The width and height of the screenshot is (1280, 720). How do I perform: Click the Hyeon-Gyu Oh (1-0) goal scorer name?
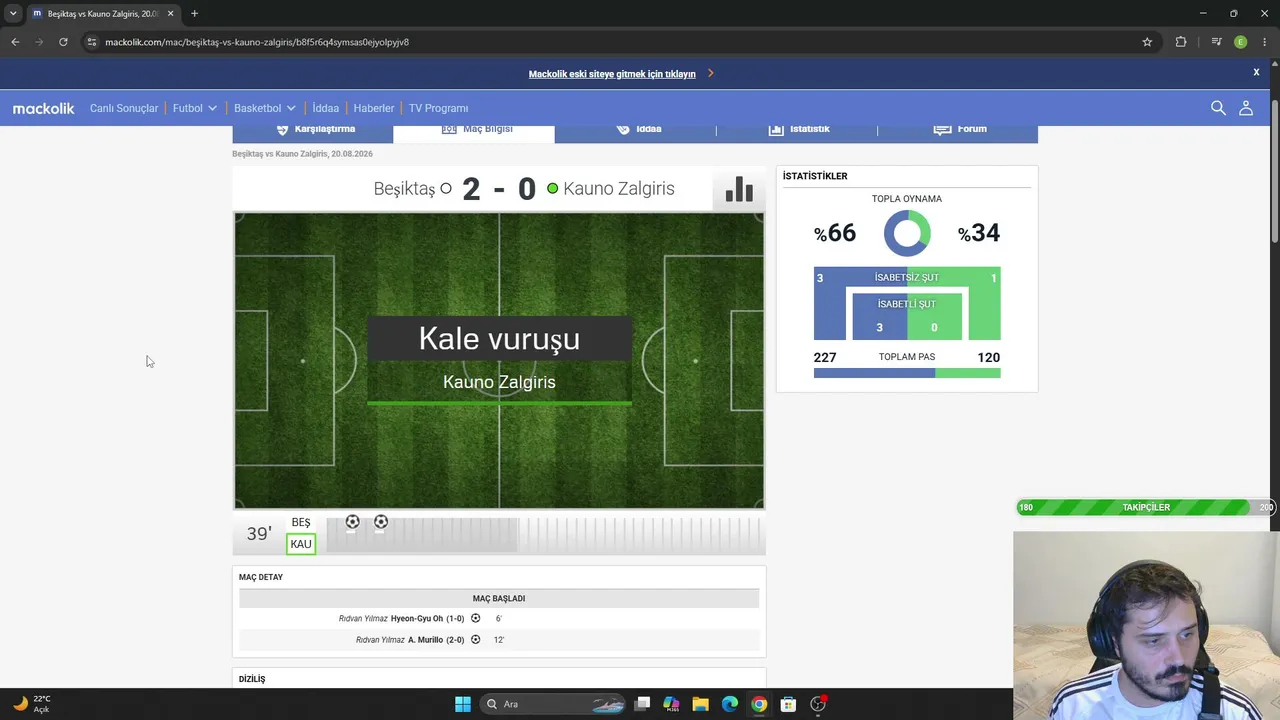[428, 619]
